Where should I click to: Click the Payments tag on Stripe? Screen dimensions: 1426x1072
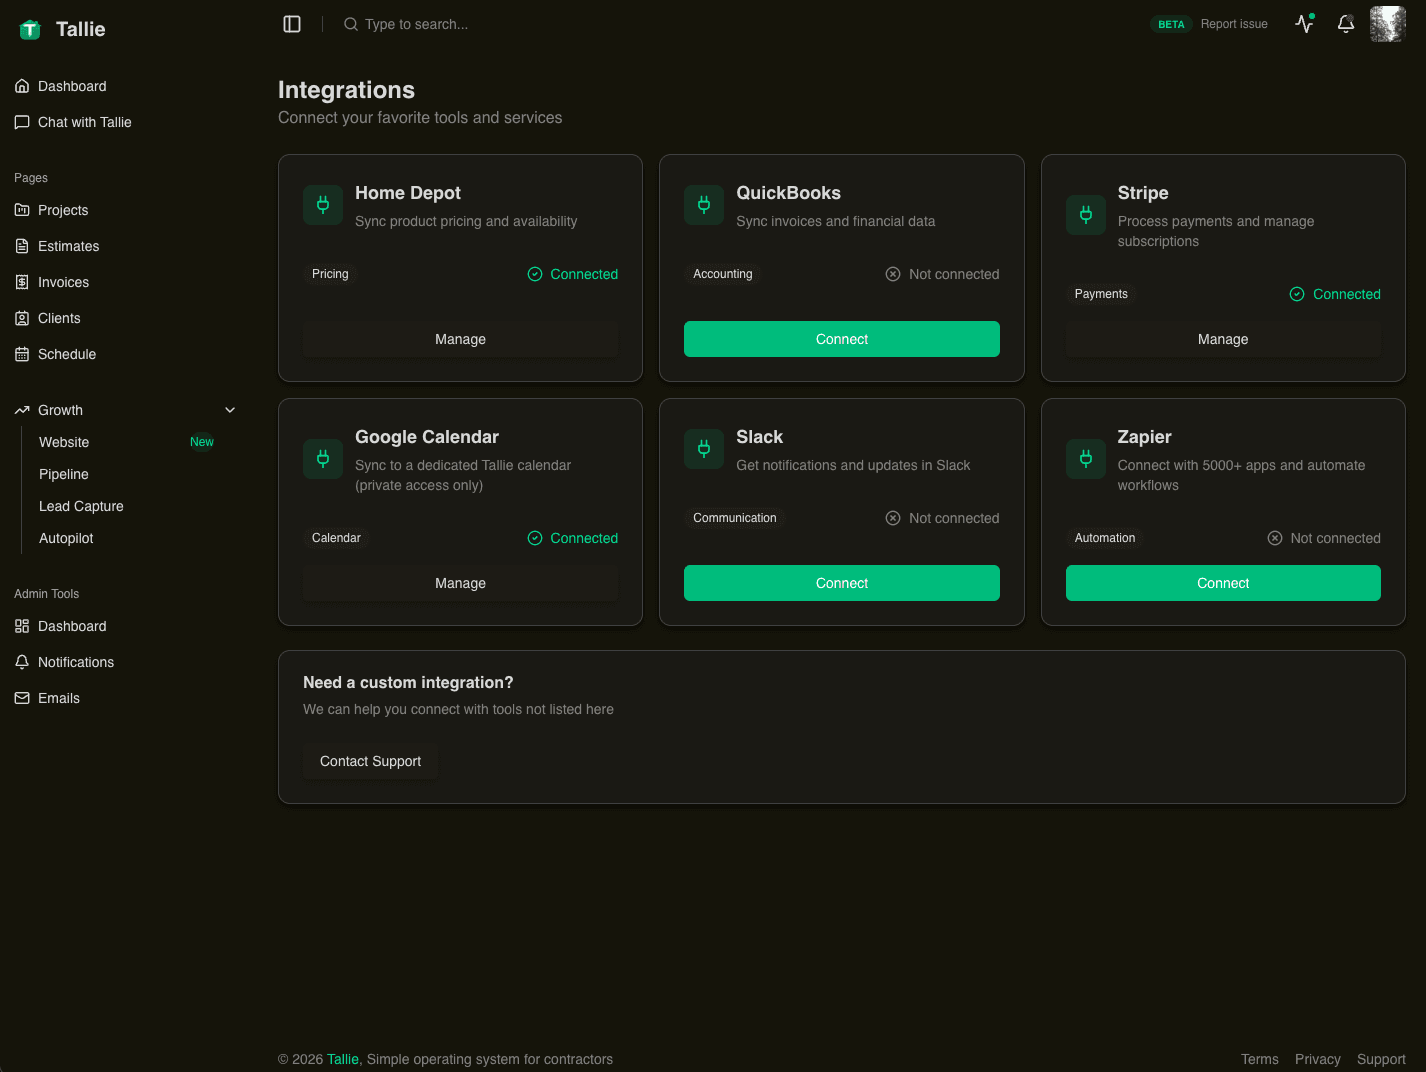point(1101,294)
